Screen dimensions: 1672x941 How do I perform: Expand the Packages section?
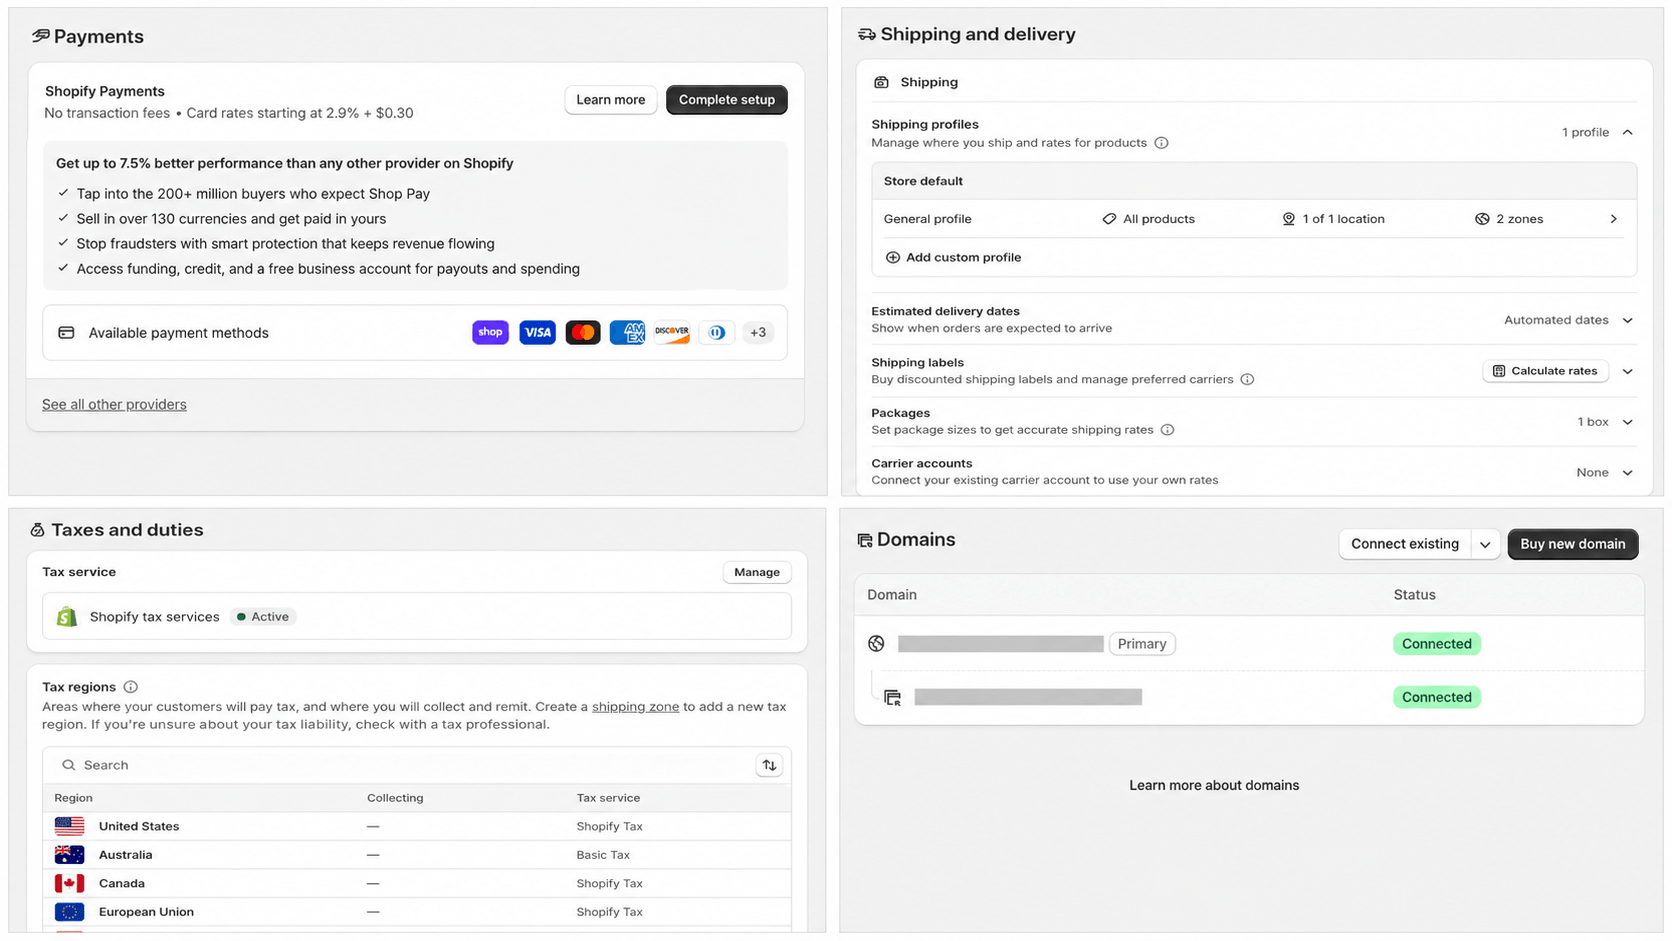tap(1628, 422)
